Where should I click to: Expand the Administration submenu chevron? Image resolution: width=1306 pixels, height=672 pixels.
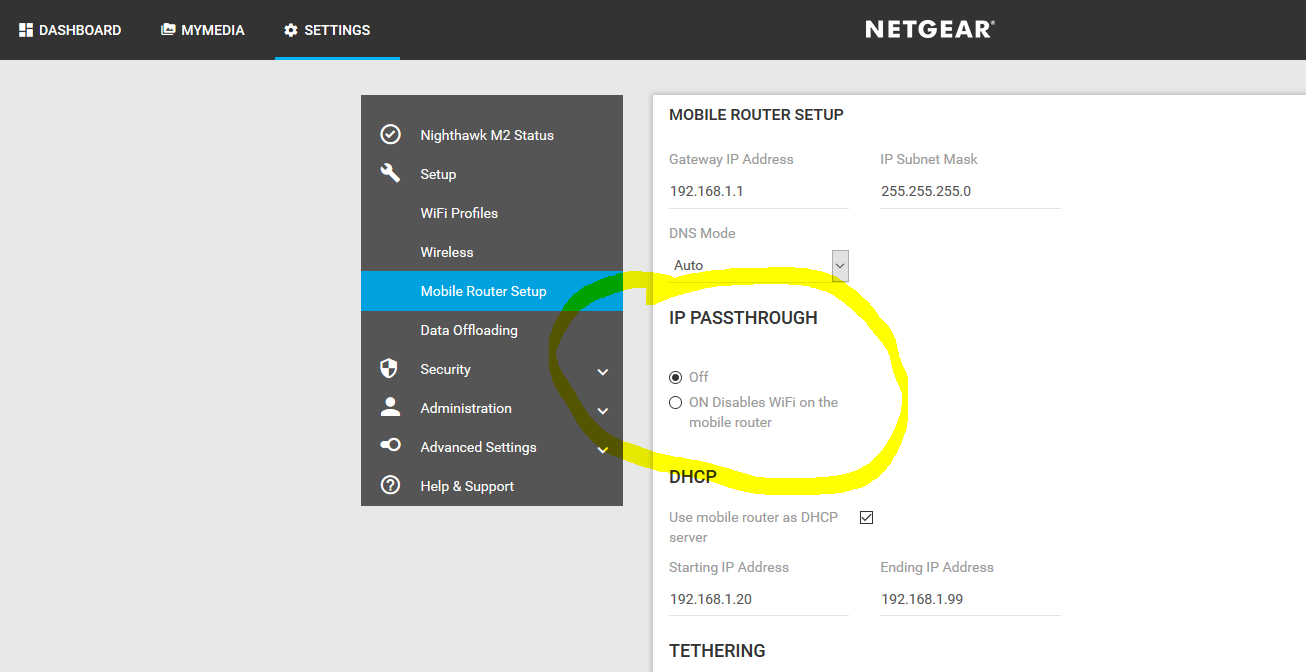click(603, 411)
